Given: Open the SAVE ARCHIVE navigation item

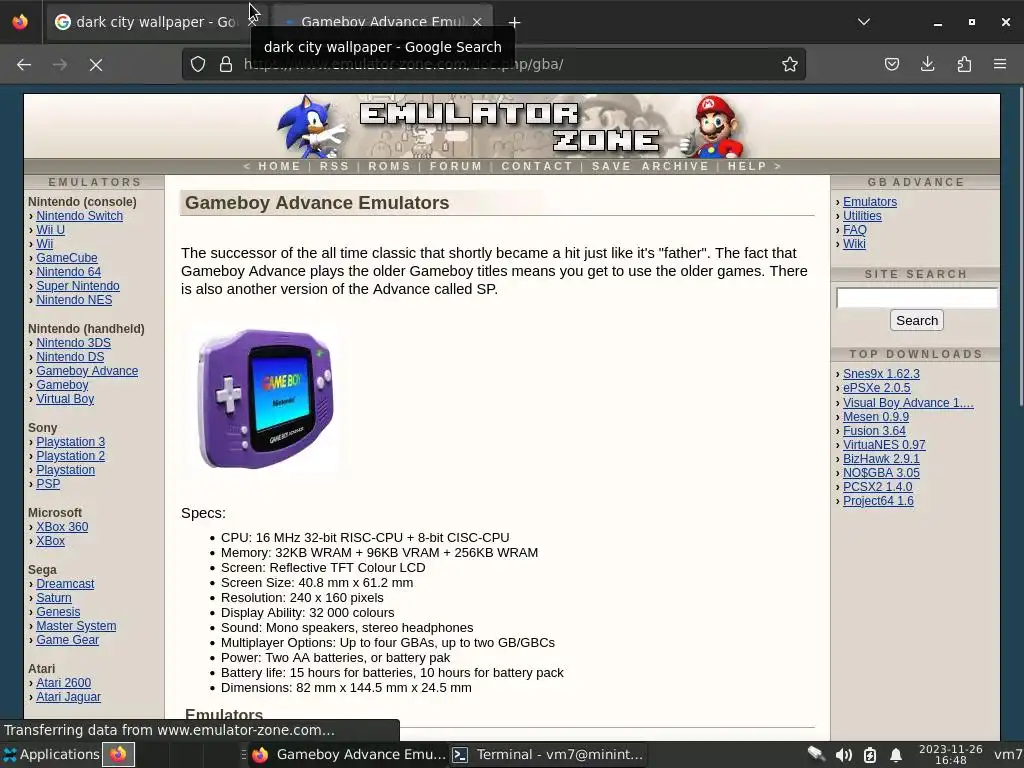Looking at the screenshot, I should [650, 166].
